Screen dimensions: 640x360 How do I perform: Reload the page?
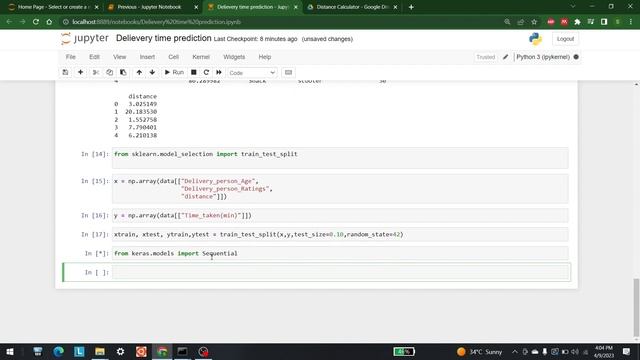(36, 22)
